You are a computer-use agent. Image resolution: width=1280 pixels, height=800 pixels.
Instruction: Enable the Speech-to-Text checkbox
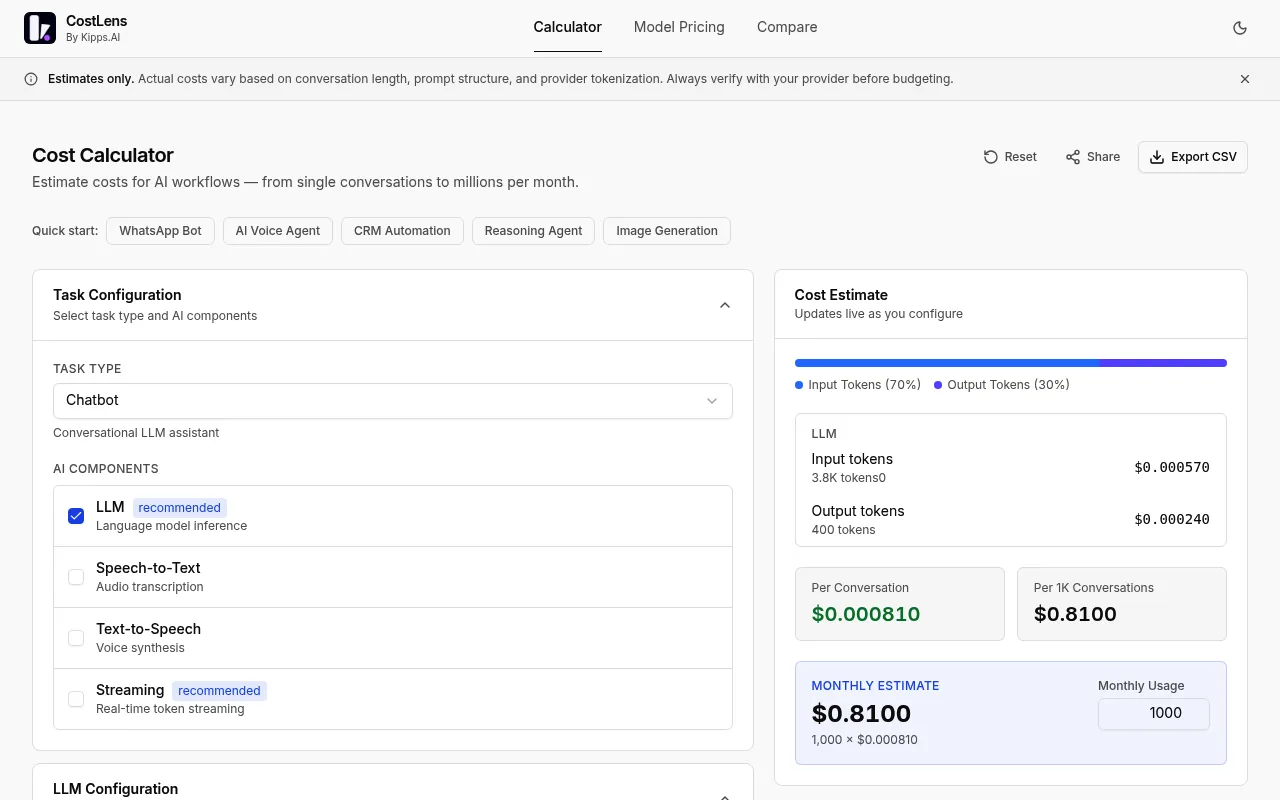76,577
